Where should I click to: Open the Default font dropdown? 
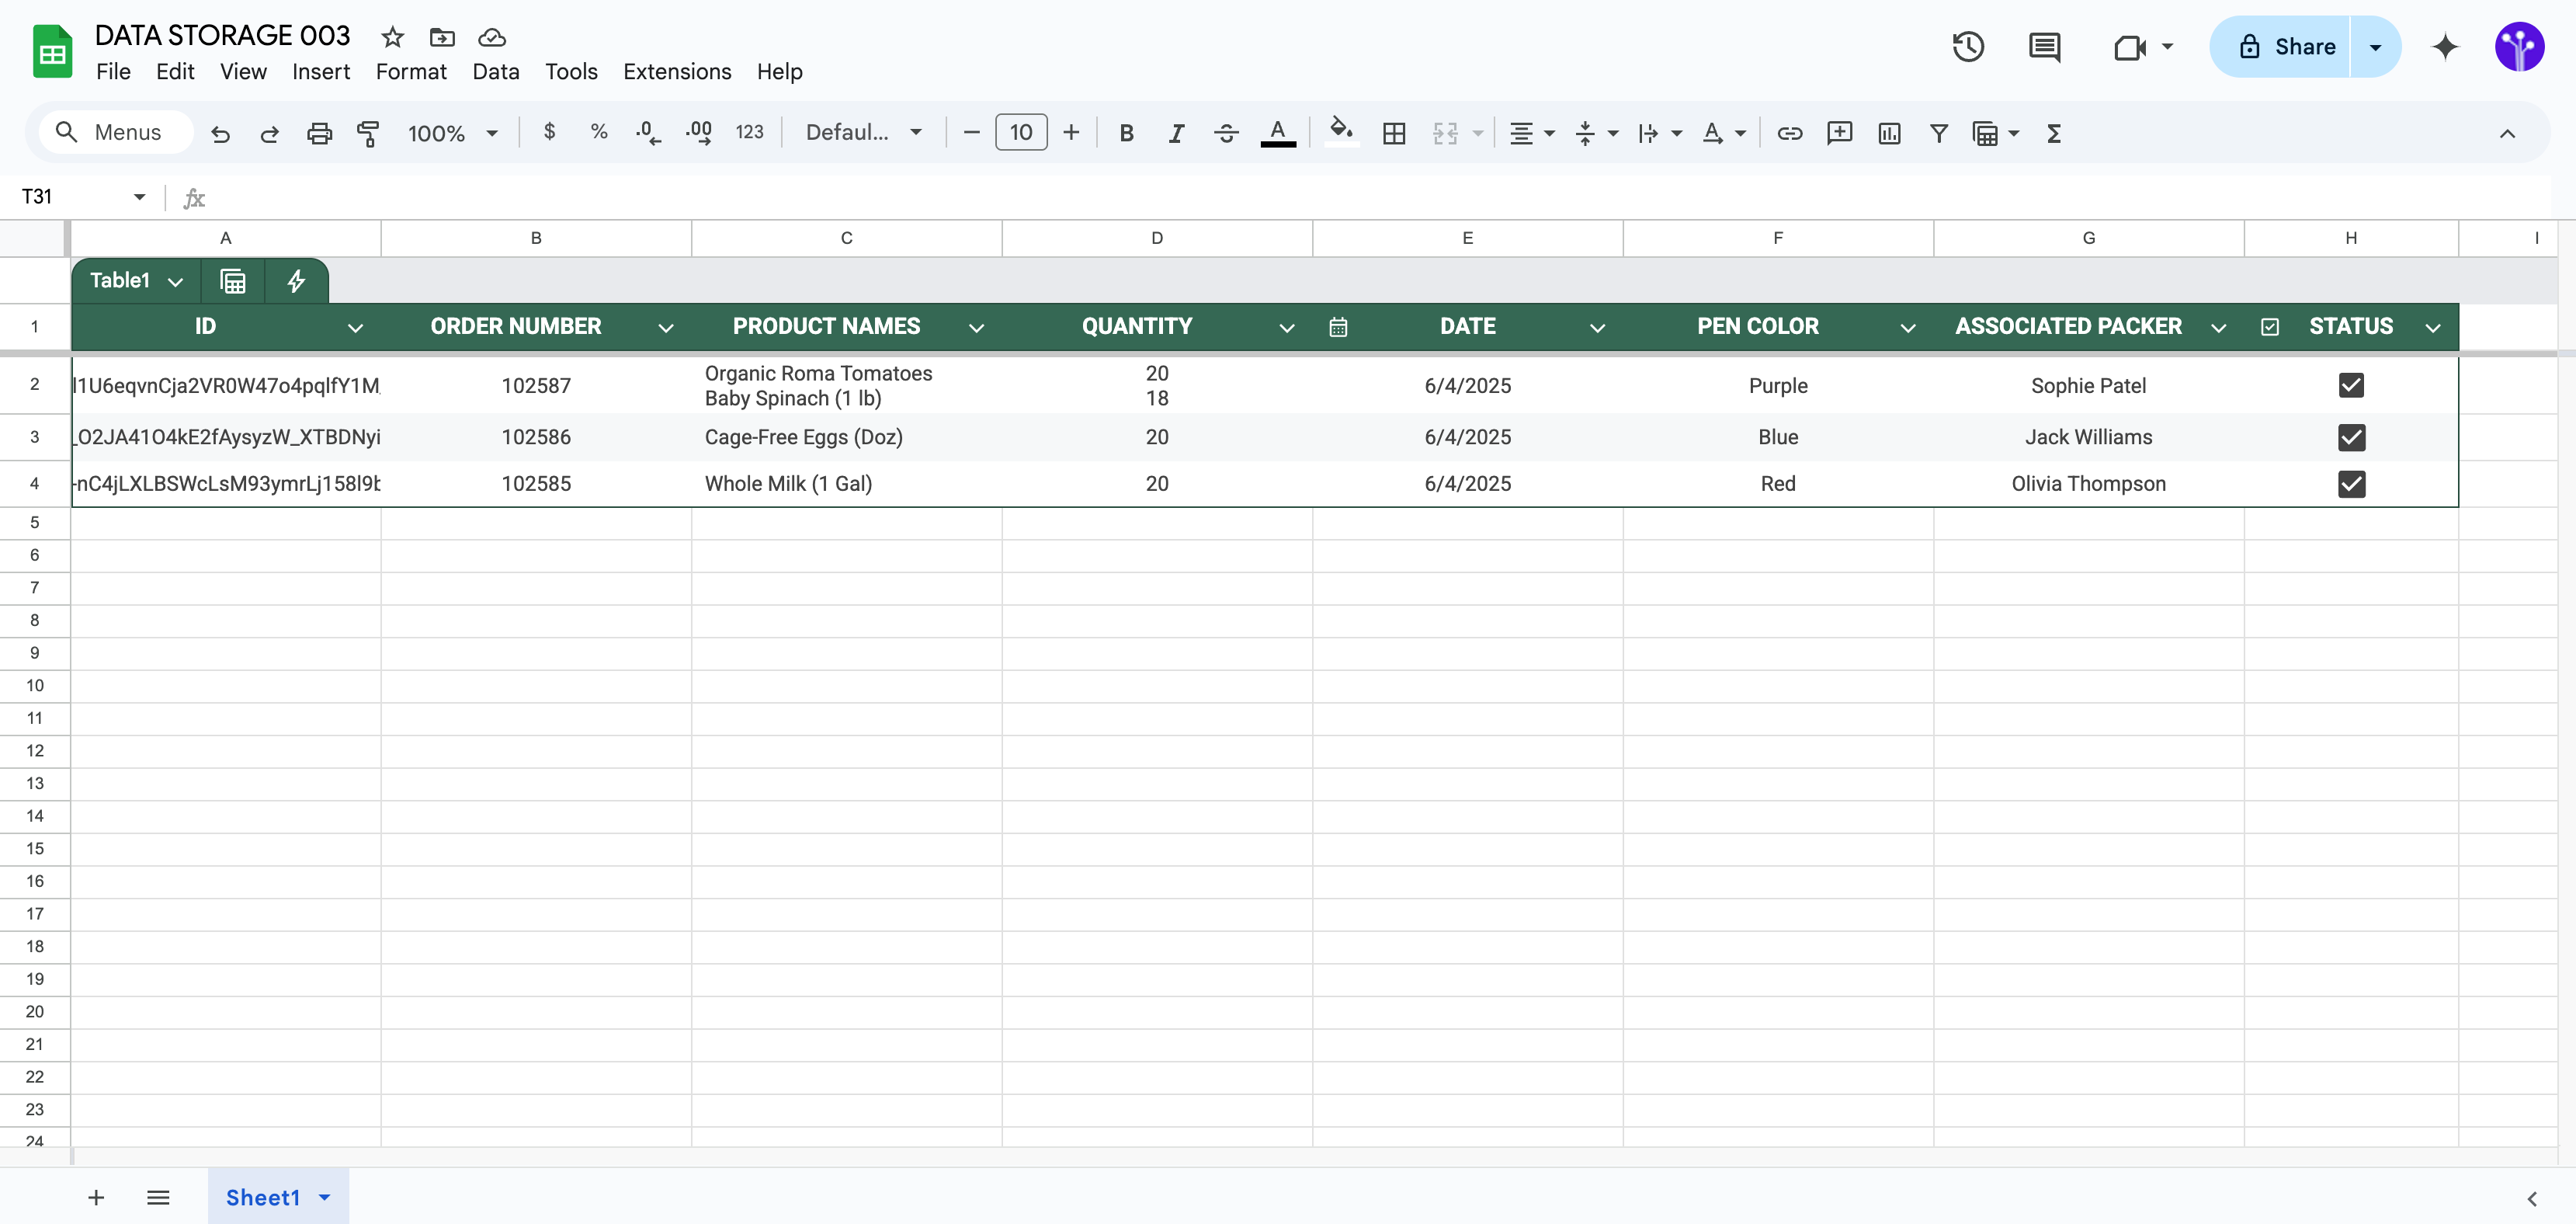pos(863,133)
